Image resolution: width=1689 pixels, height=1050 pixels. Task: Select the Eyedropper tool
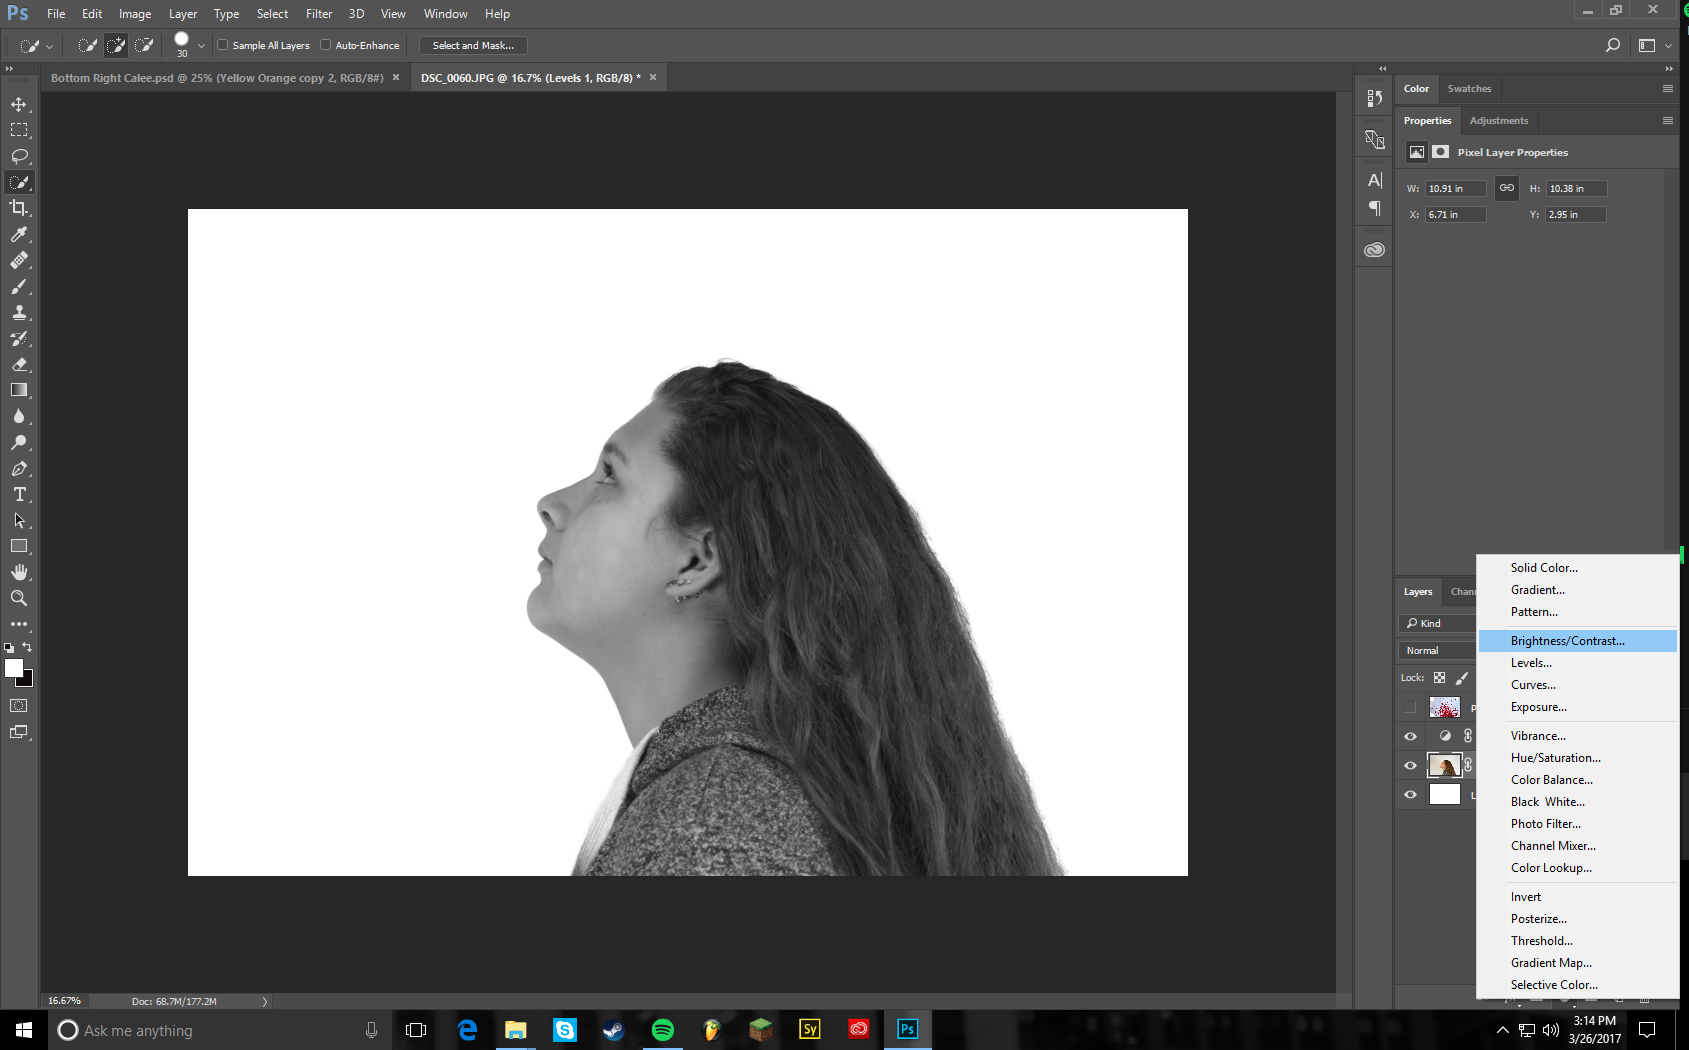point(19,234)
